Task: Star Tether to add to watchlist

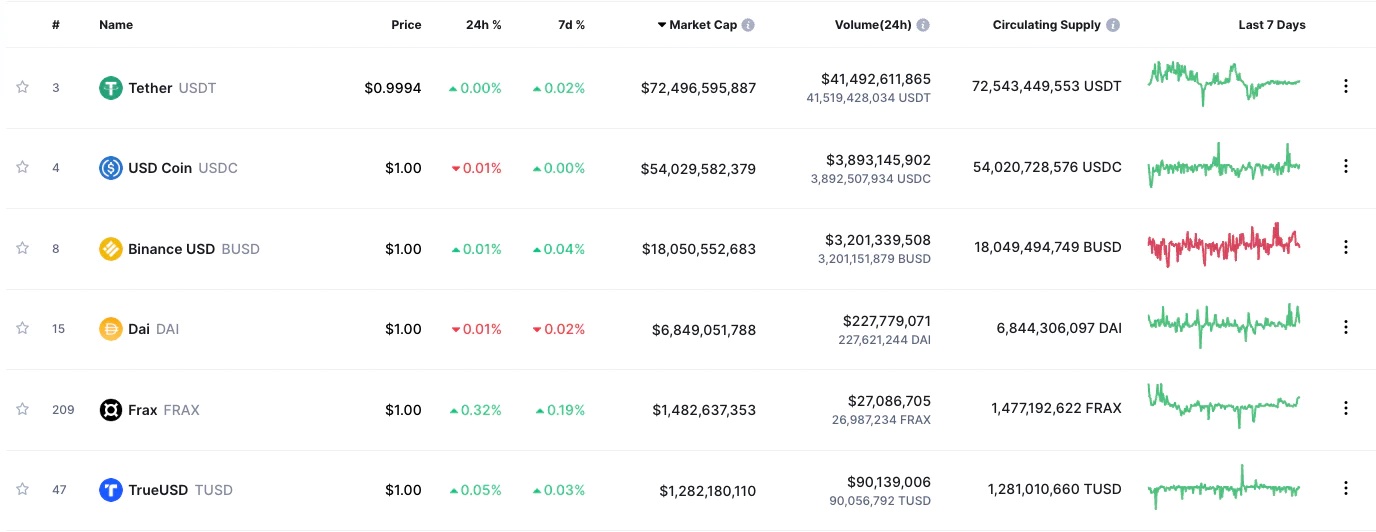Action: coord(22,87)
